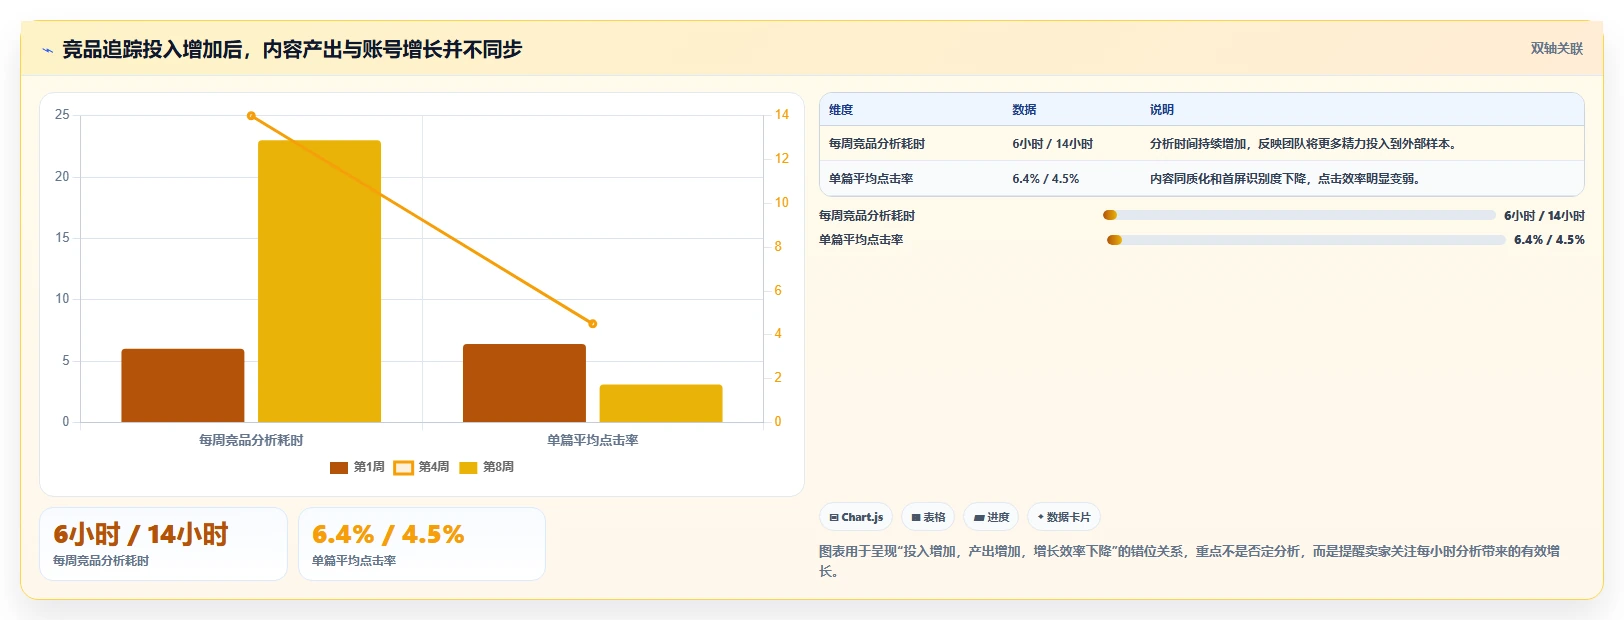1624x620 pixels.
Task: Click the 第8周 yellow legend swatch
Action: [468, 467]
